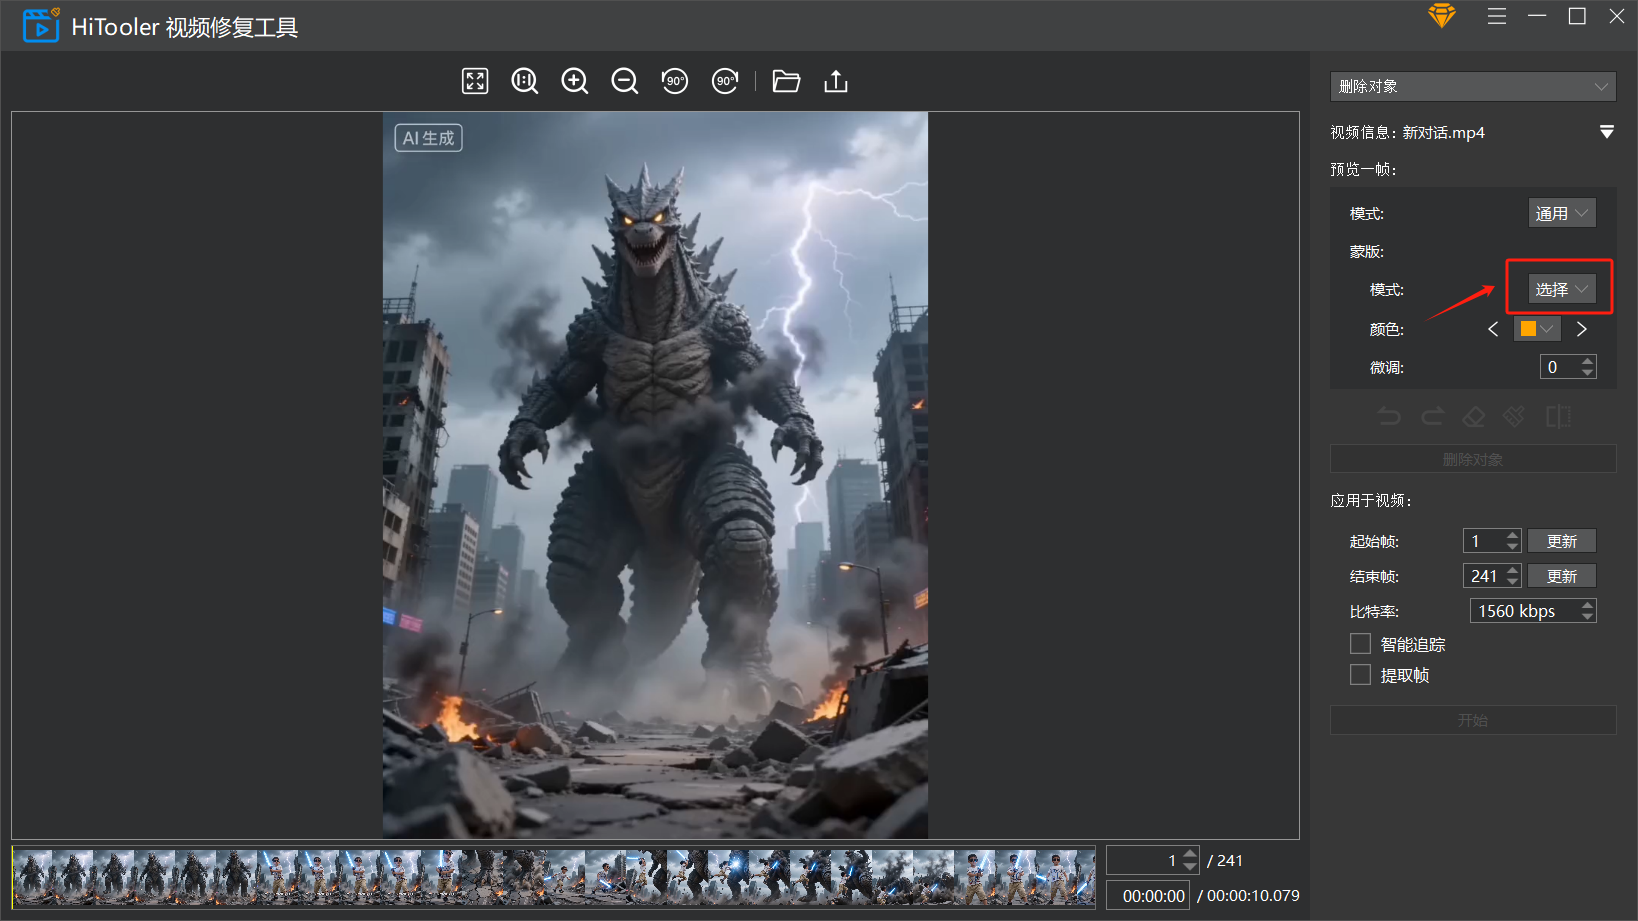Open a video file with folder icon

pyautogui.click(x=786, y=81)
